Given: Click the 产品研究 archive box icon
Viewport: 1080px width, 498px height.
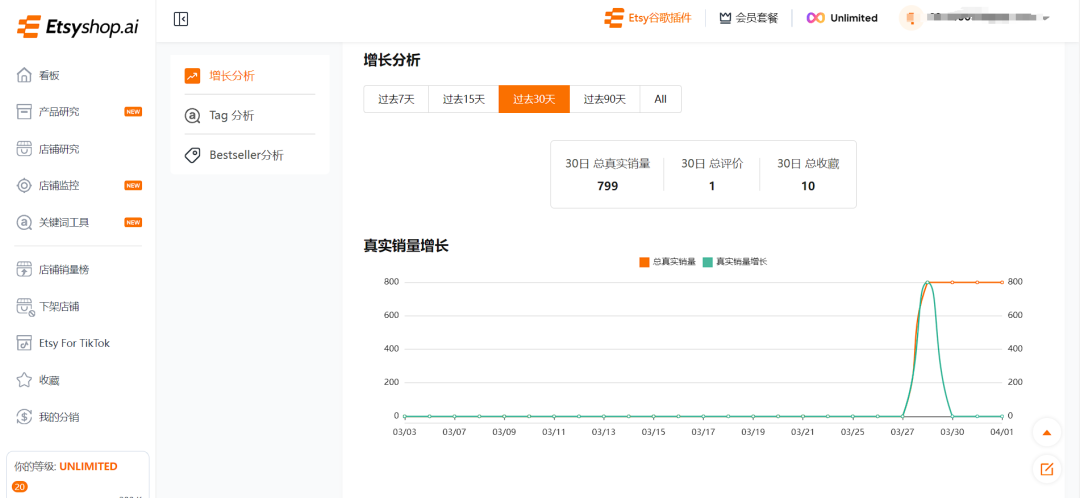Looking at the screenshot, I should [24, 112].
